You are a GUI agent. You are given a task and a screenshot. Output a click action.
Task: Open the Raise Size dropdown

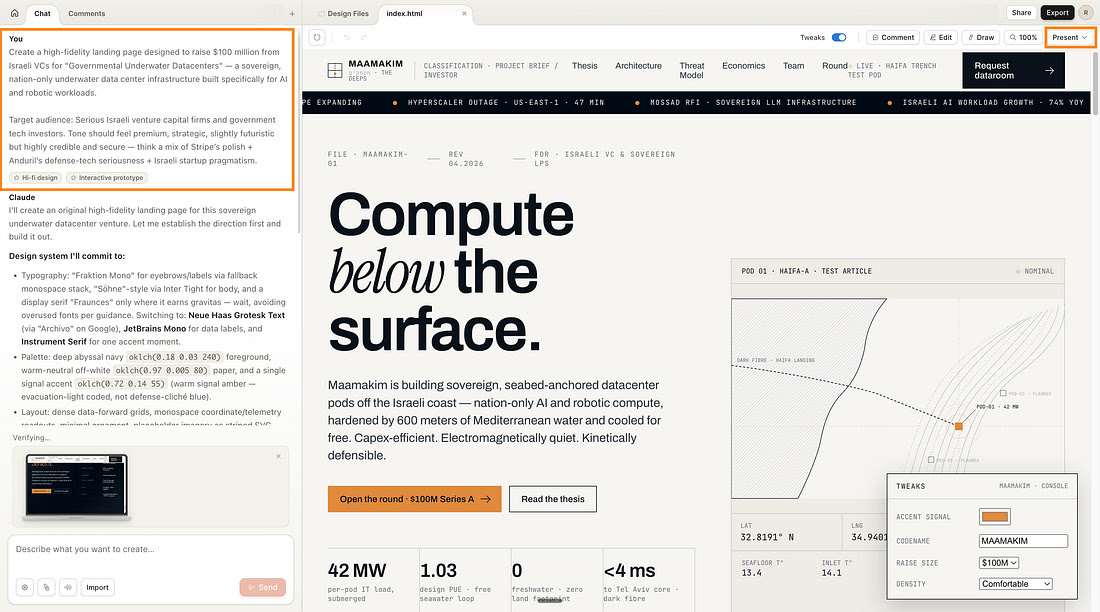(x=1001, y=563)
